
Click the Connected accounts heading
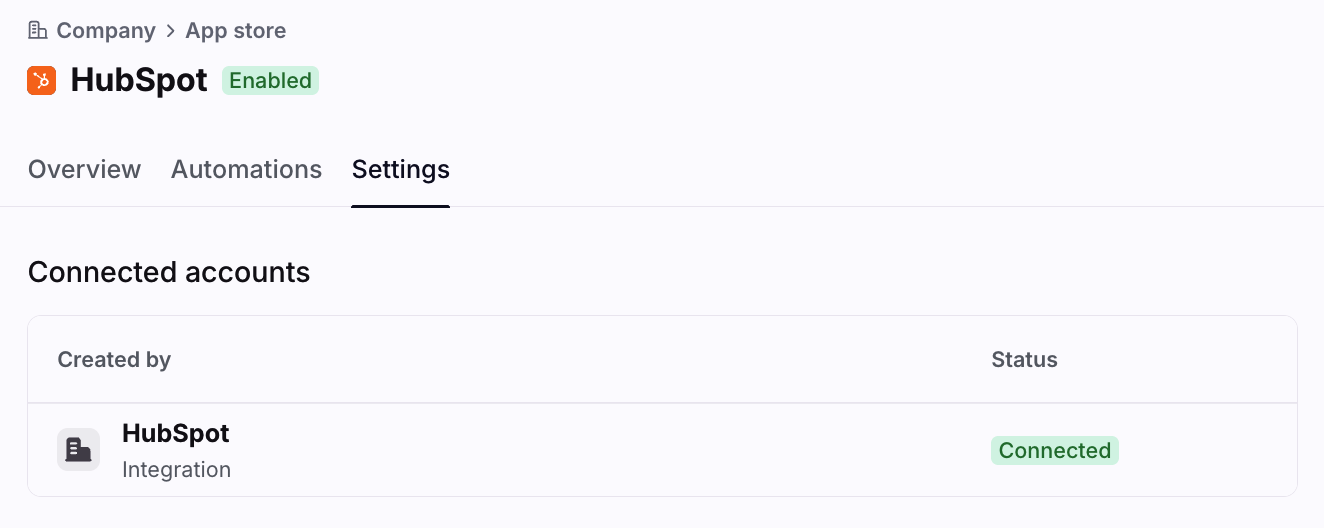tap(169, 272)
